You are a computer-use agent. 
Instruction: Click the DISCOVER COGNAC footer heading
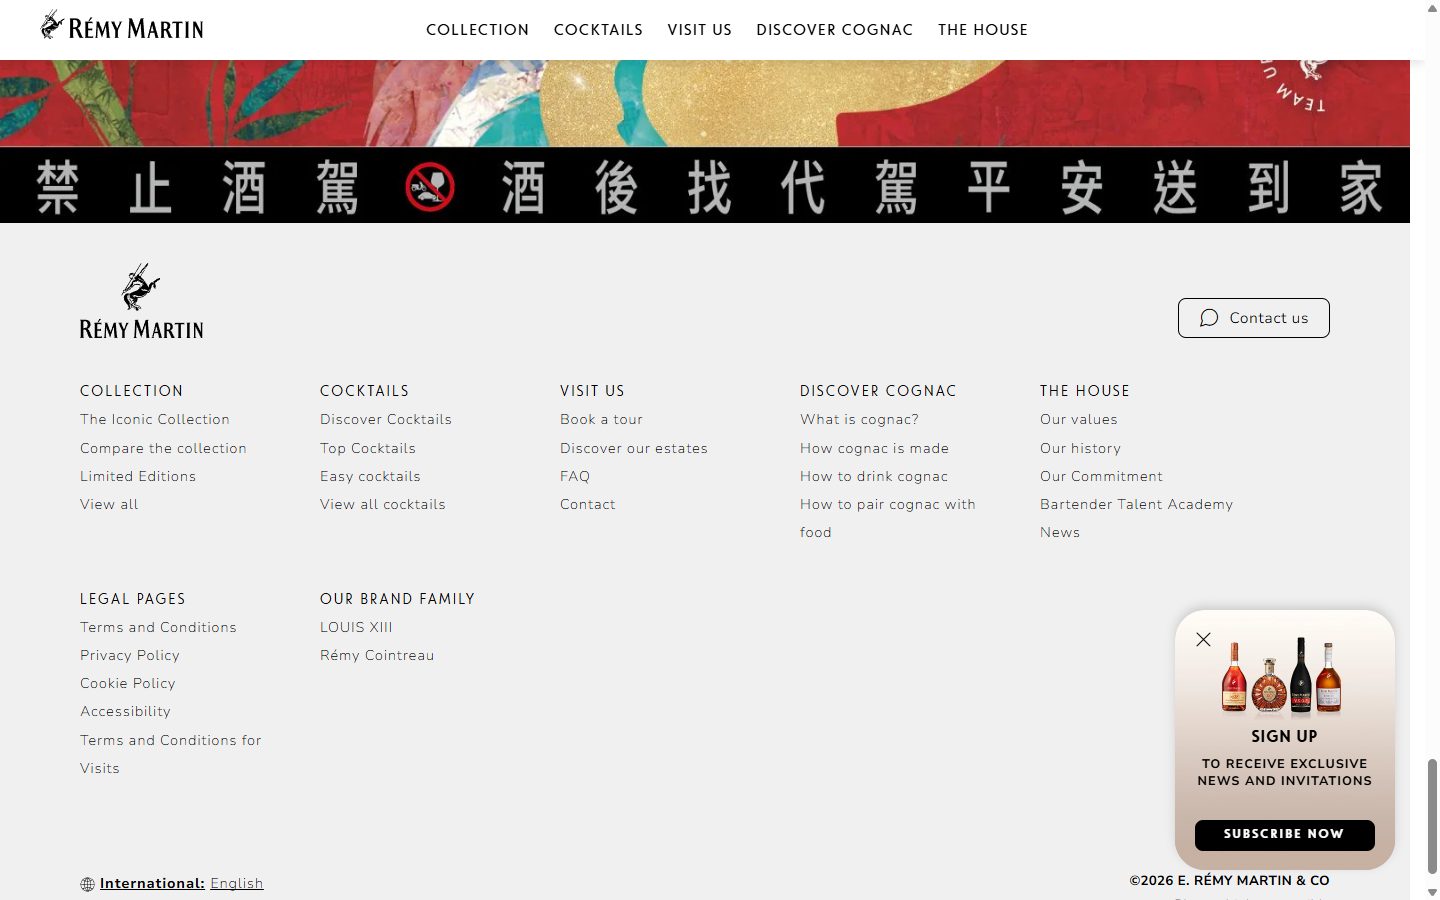click(x=878, y=391)
